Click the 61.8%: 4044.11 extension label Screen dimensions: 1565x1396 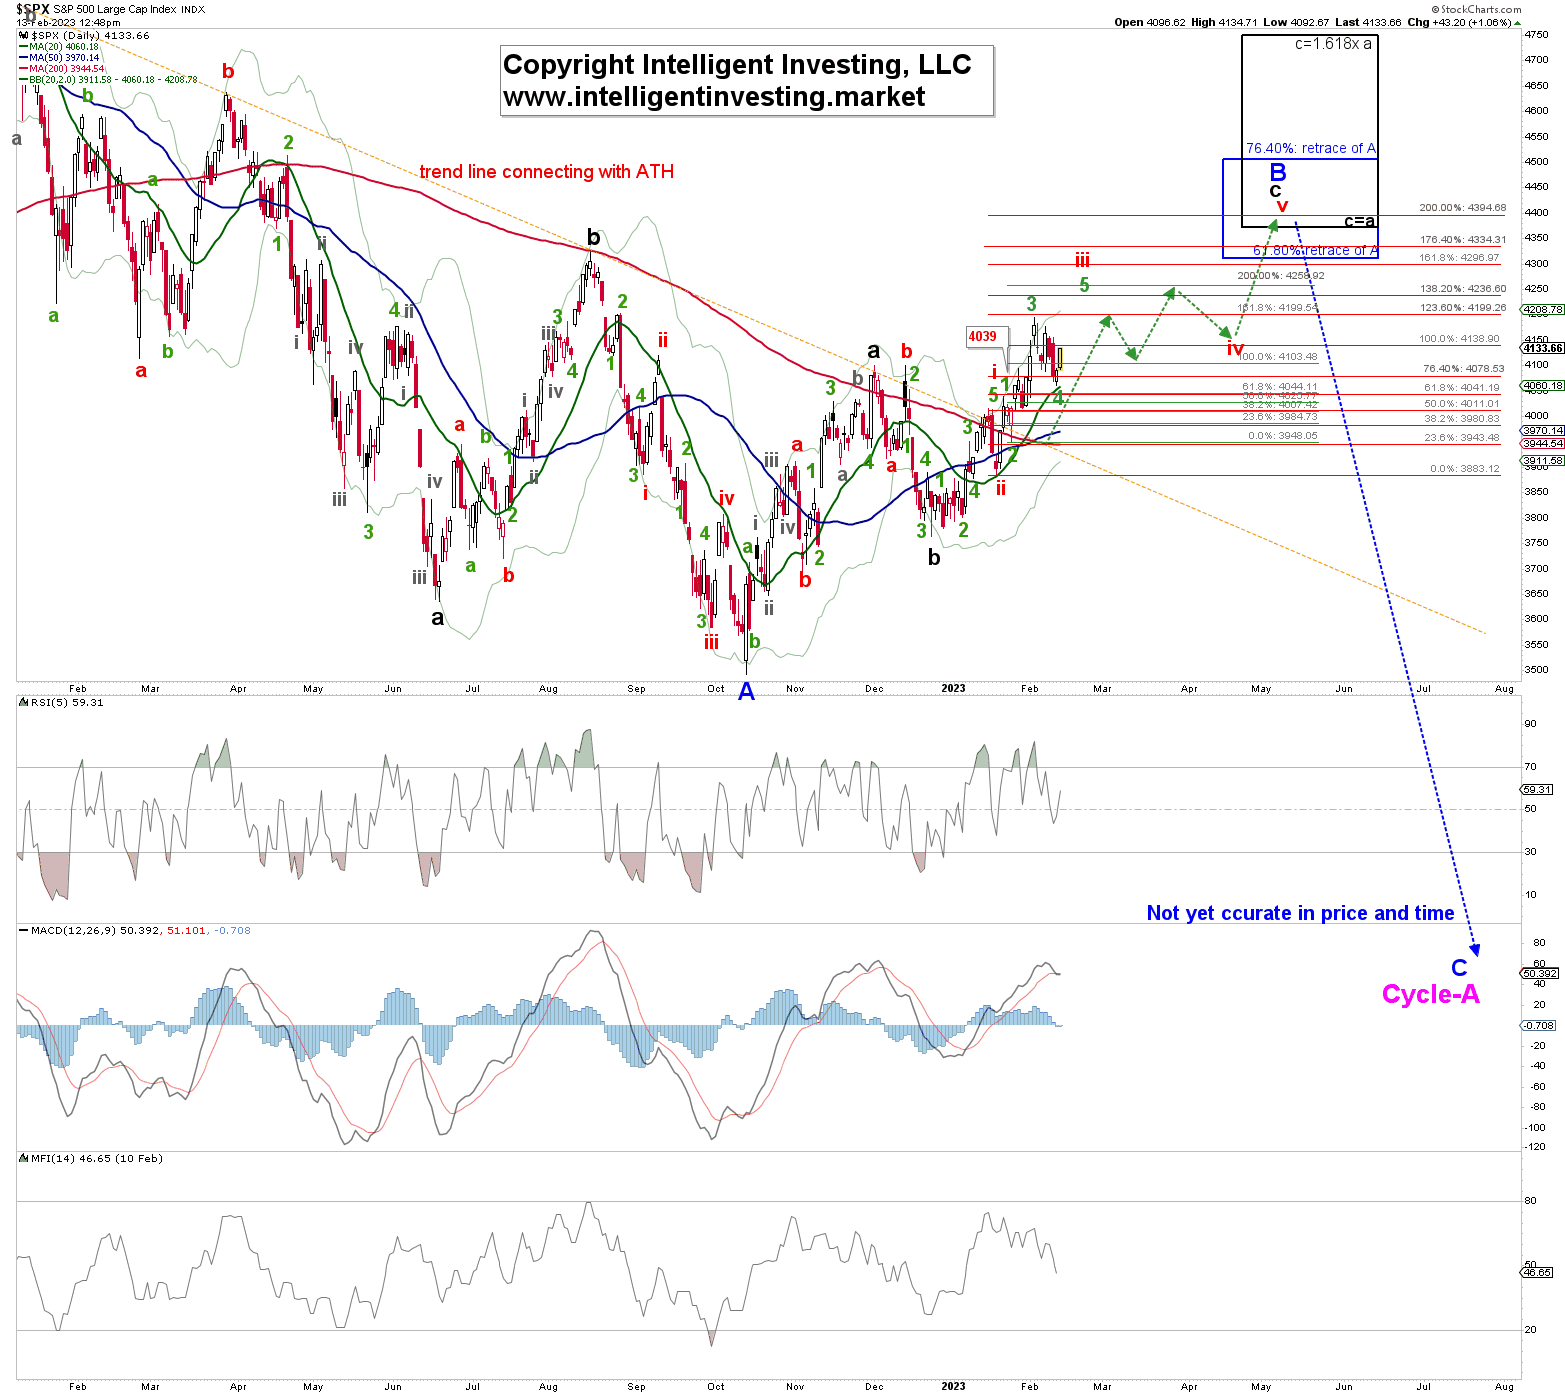[x=1280, y=387]
